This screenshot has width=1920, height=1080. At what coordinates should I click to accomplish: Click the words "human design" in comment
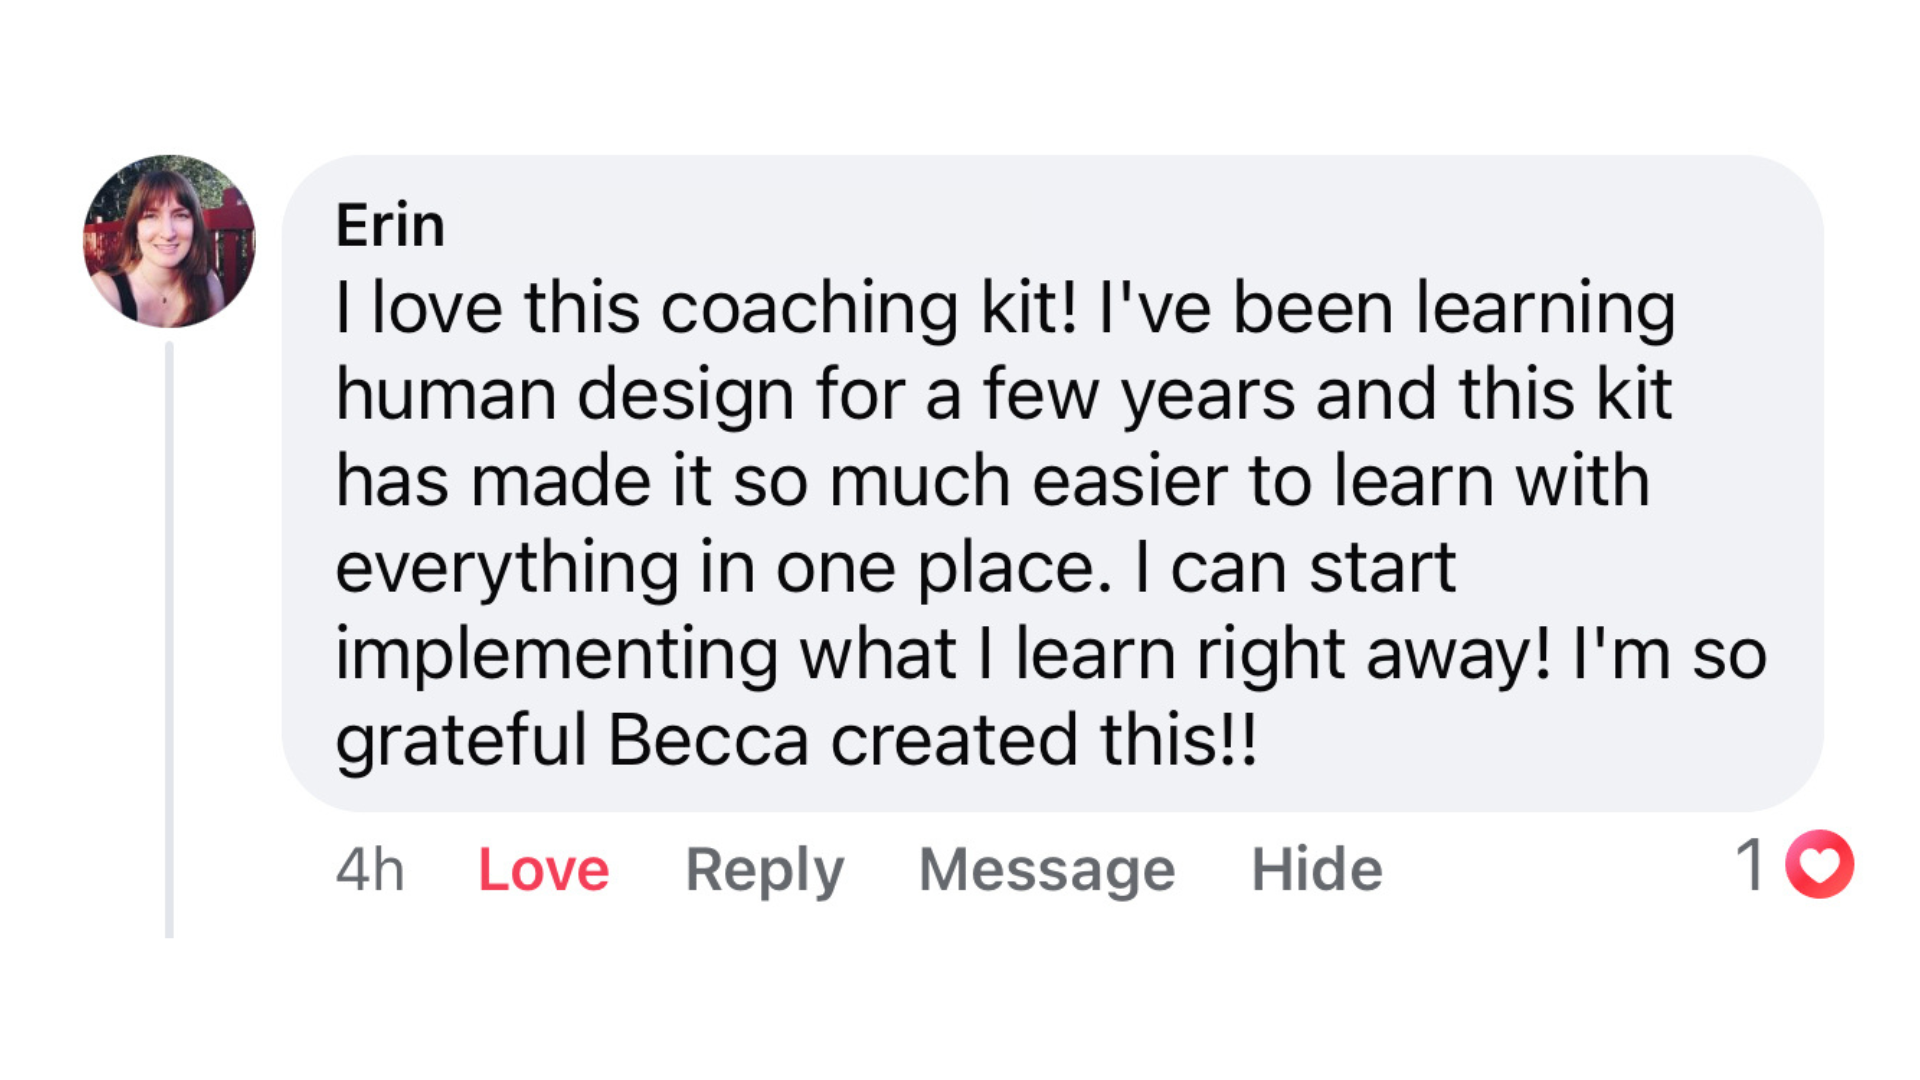[565, 394]
